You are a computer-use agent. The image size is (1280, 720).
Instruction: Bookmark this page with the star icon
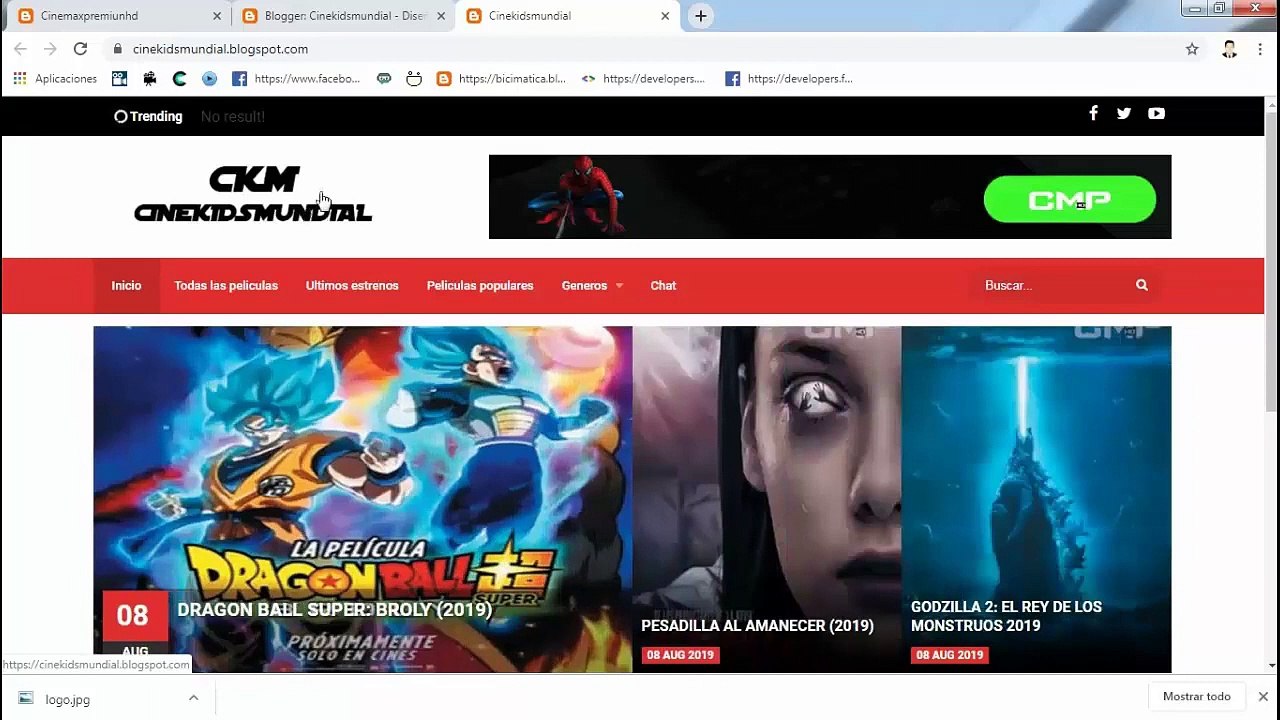[1192, 48]
